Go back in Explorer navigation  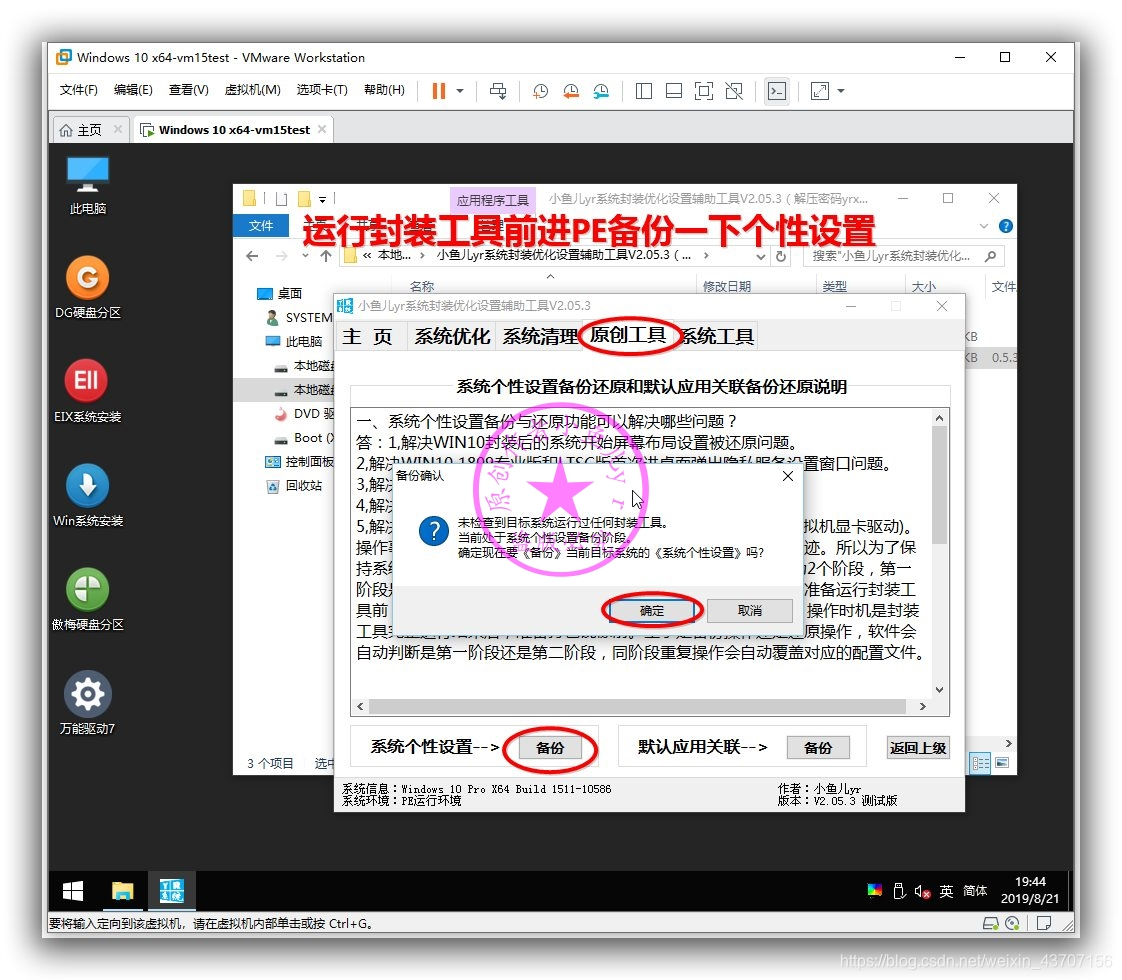(252, 255)
